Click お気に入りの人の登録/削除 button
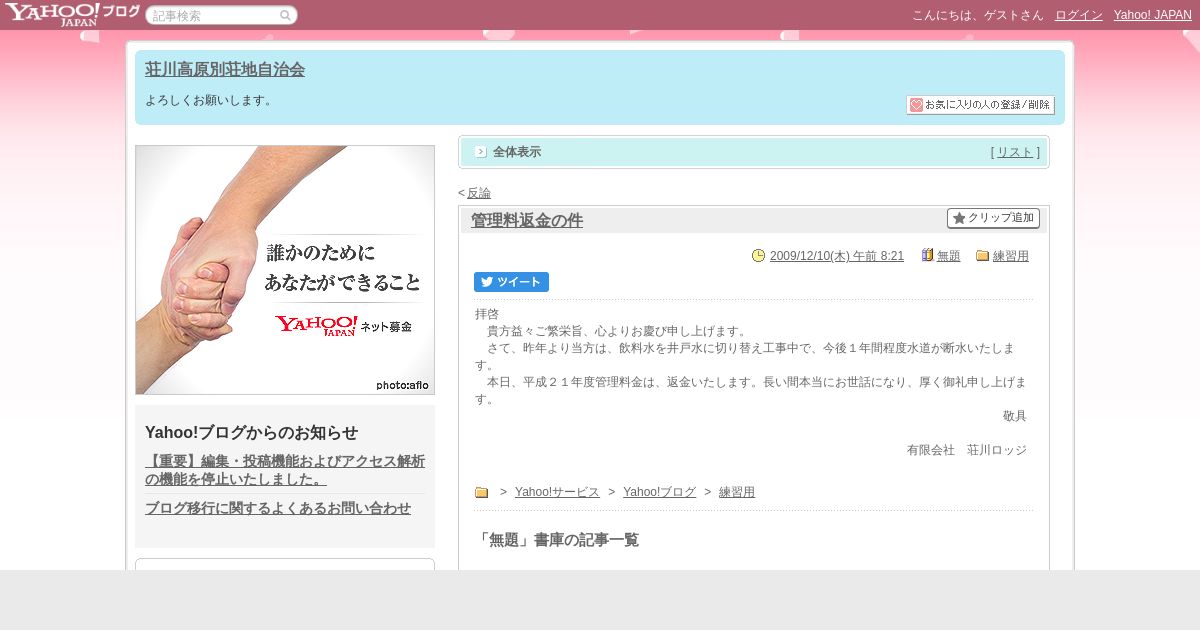This screenshot has height=630, width=1200. click(x=980, y=105)
